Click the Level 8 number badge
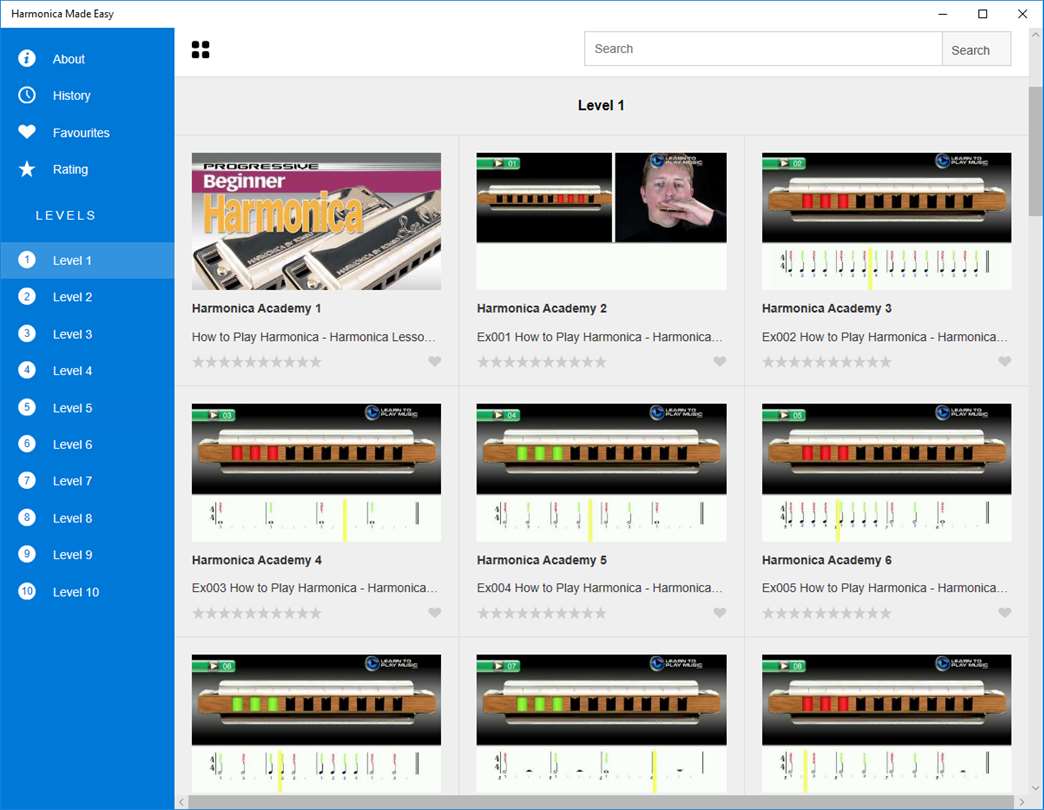This screenshot has height=810, width=1044. coord(27,518)
